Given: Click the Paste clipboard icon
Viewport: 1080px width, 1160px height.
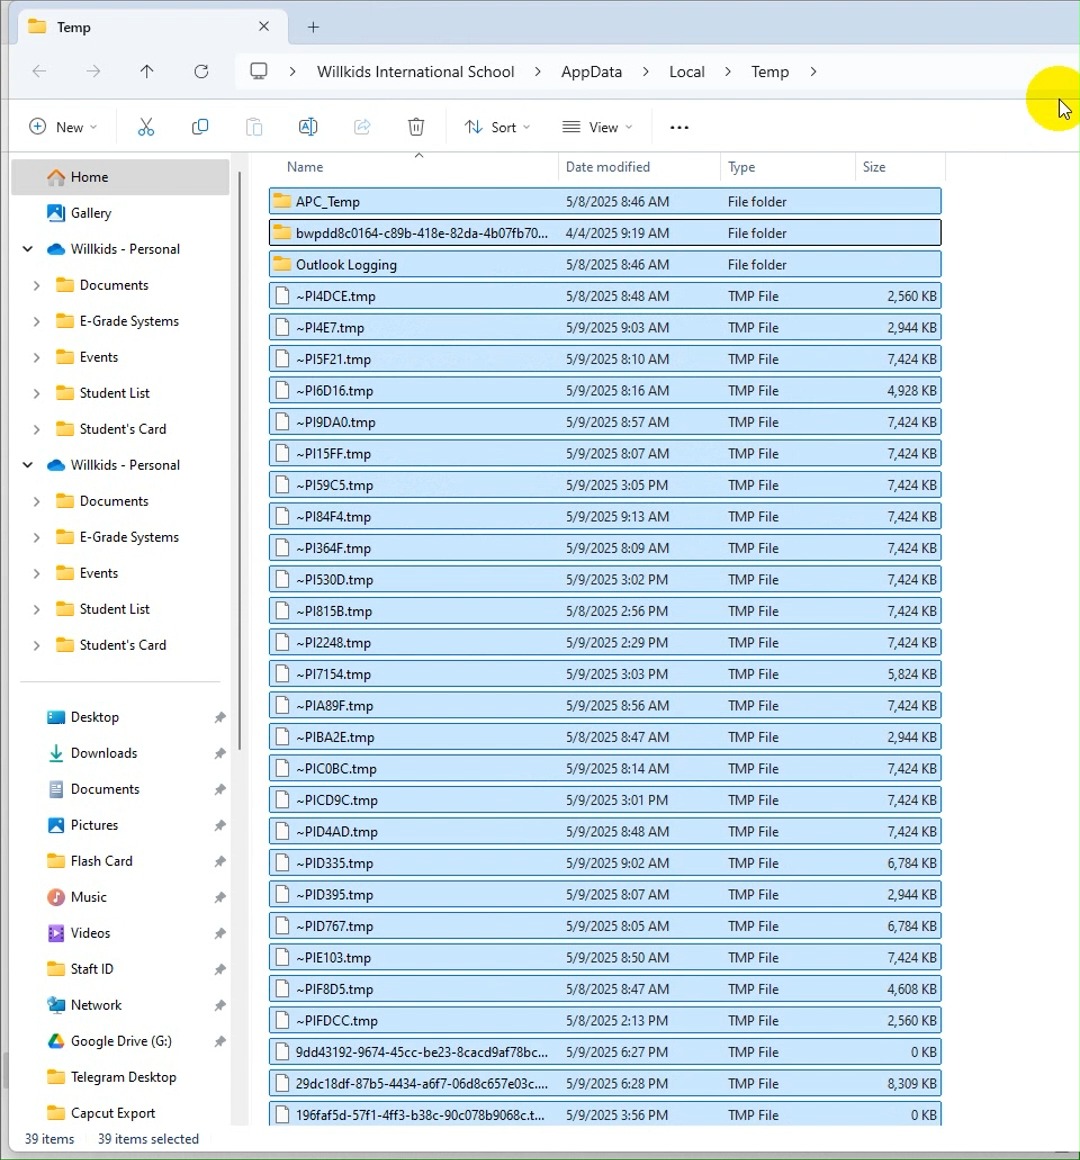Looking at the screenshot, I should tap(254, 127).
